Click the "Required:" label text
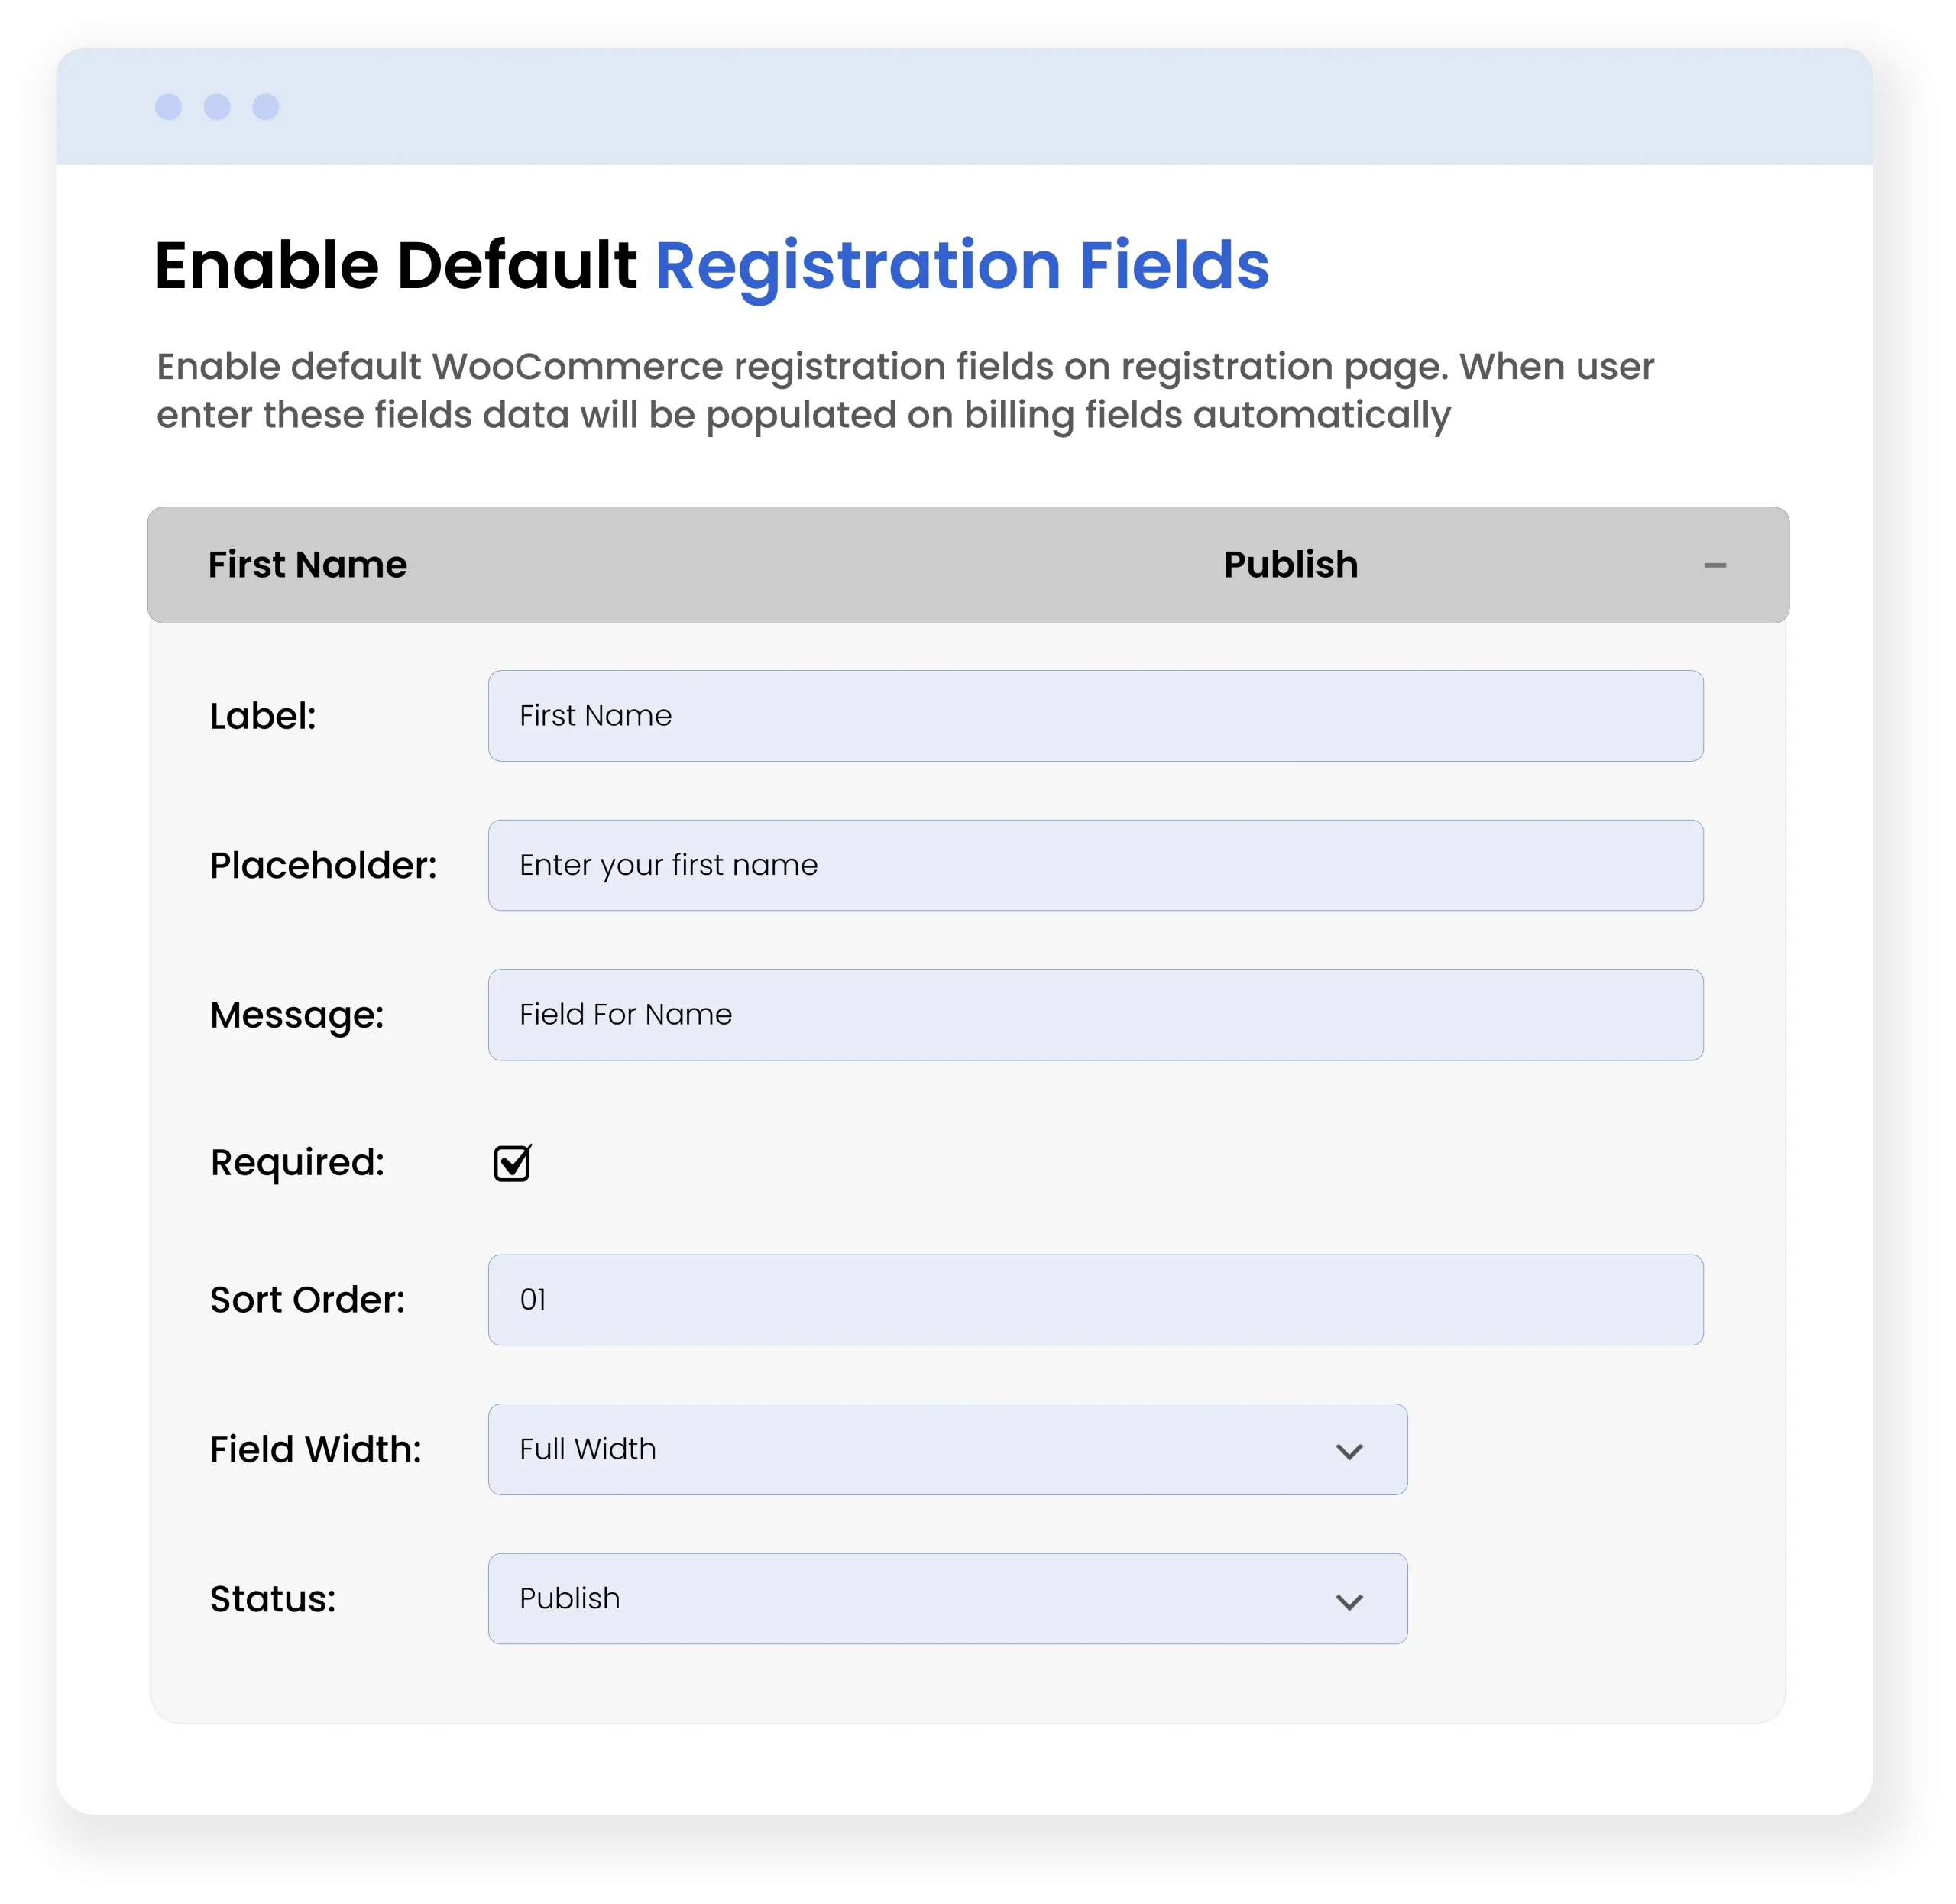The width and height of the screenshot is (1956, 1904). point(297,1162)
